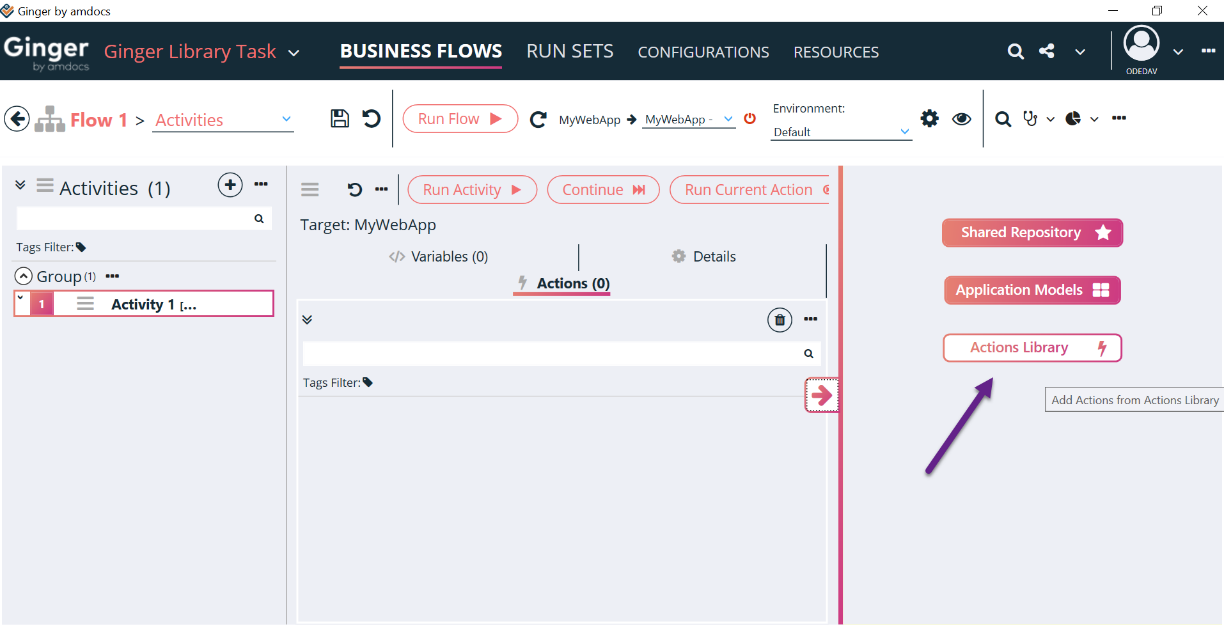Image resolution: width=1224 pixels, height=626 pixels.
Task: Click the undo icon next to save
Action: tap(371, 119)
